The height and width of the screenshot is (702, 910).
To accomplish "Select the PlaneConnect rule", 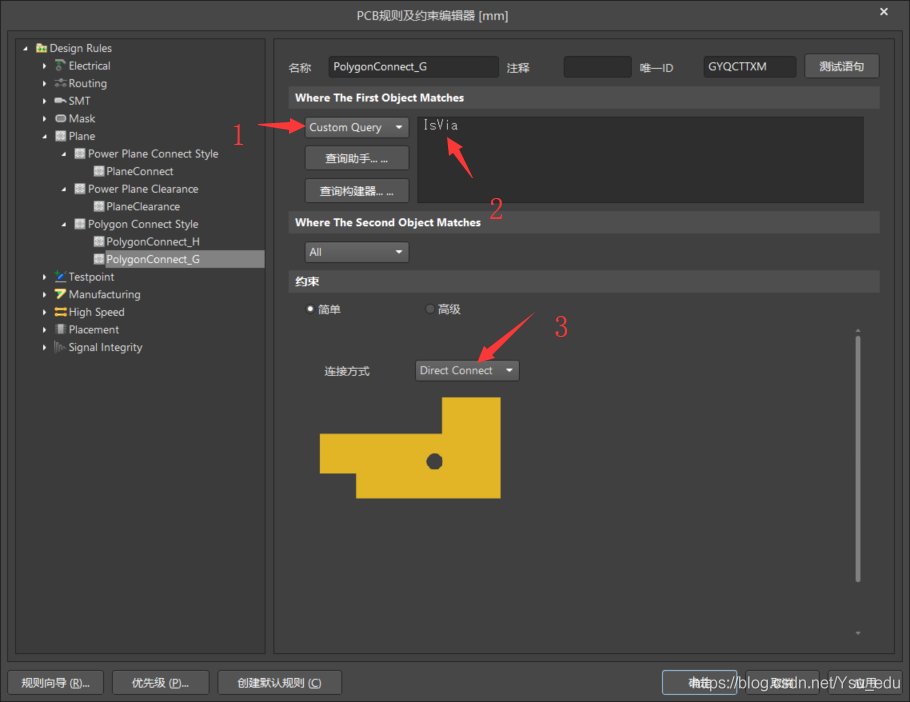I will point(139,171).
